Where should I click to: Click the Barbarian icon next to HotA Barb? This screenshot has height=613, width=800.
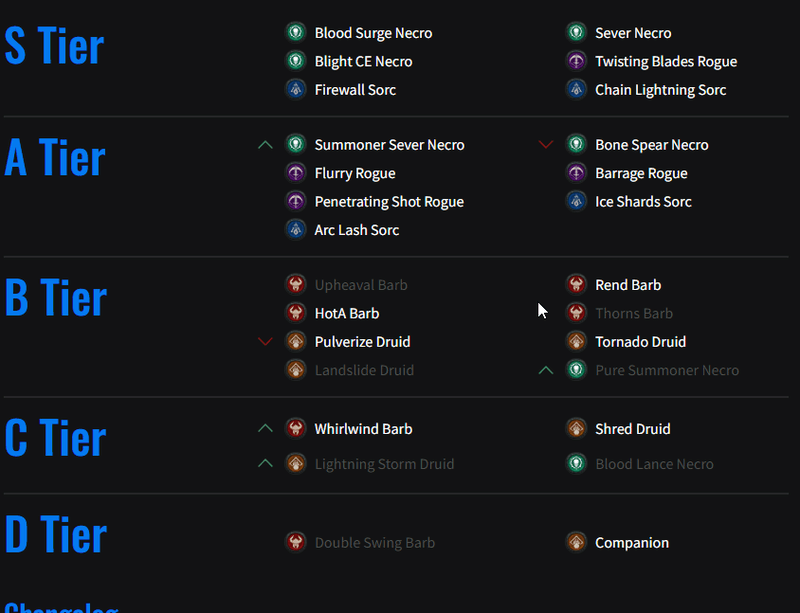[x=295, y=313]
